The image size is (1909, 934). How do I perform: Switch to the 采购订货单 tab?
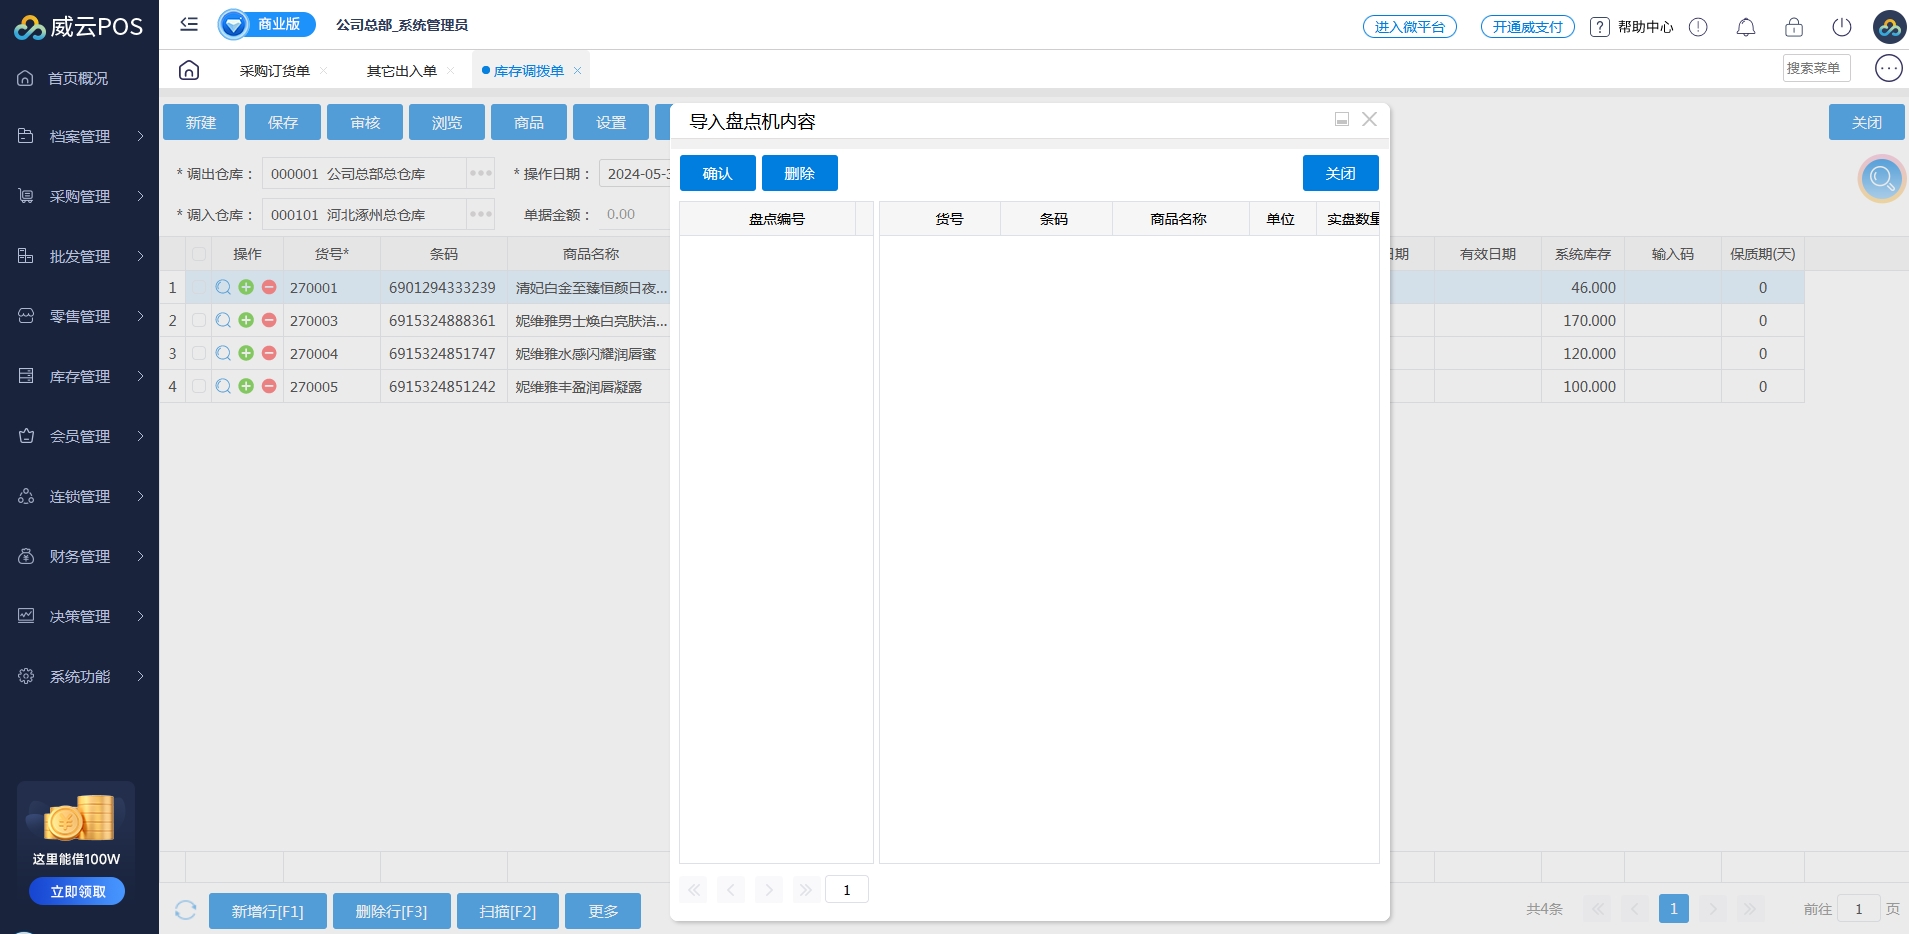pos(275,71)
